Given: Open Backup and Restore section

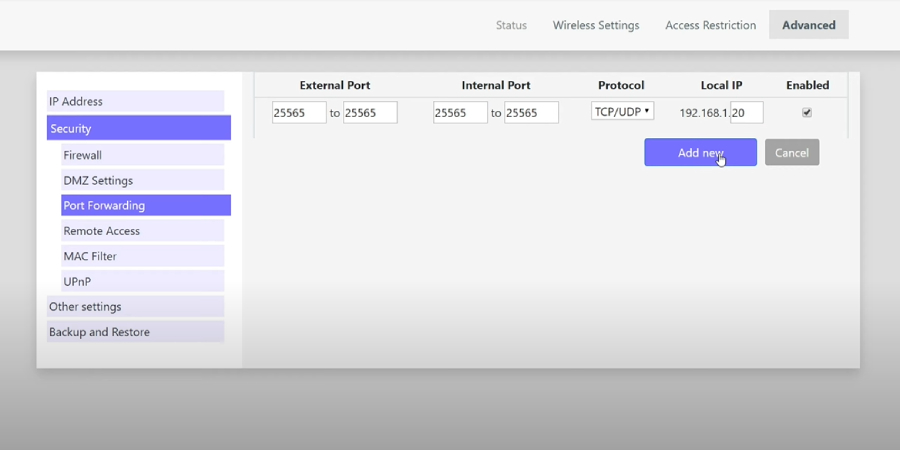Looking at the screenshot, I should click(x=135, y=332).
